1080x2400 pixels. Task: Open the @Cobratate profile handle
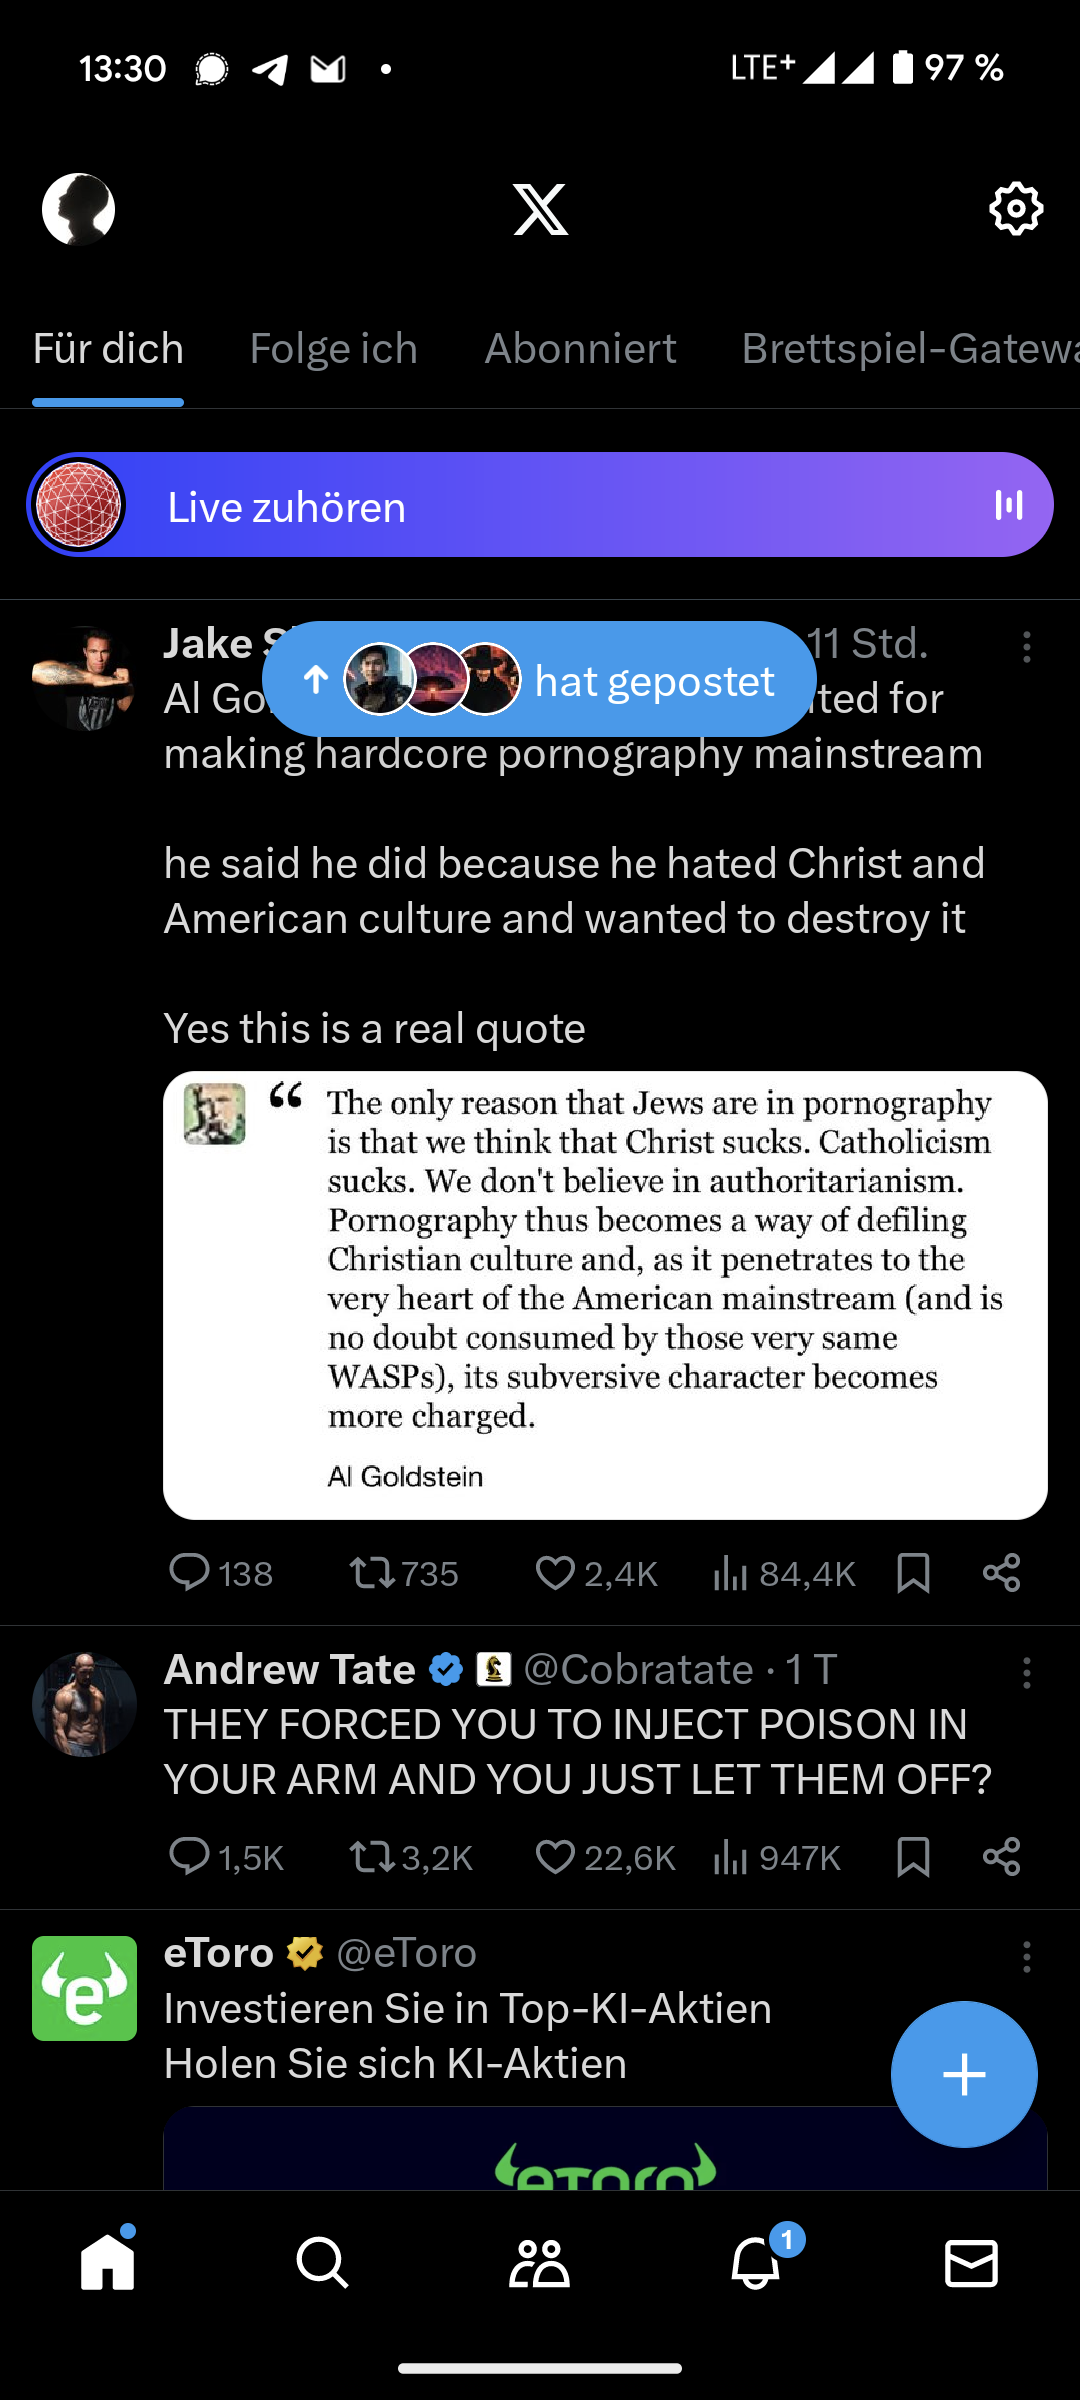(x=638, y=1669)
